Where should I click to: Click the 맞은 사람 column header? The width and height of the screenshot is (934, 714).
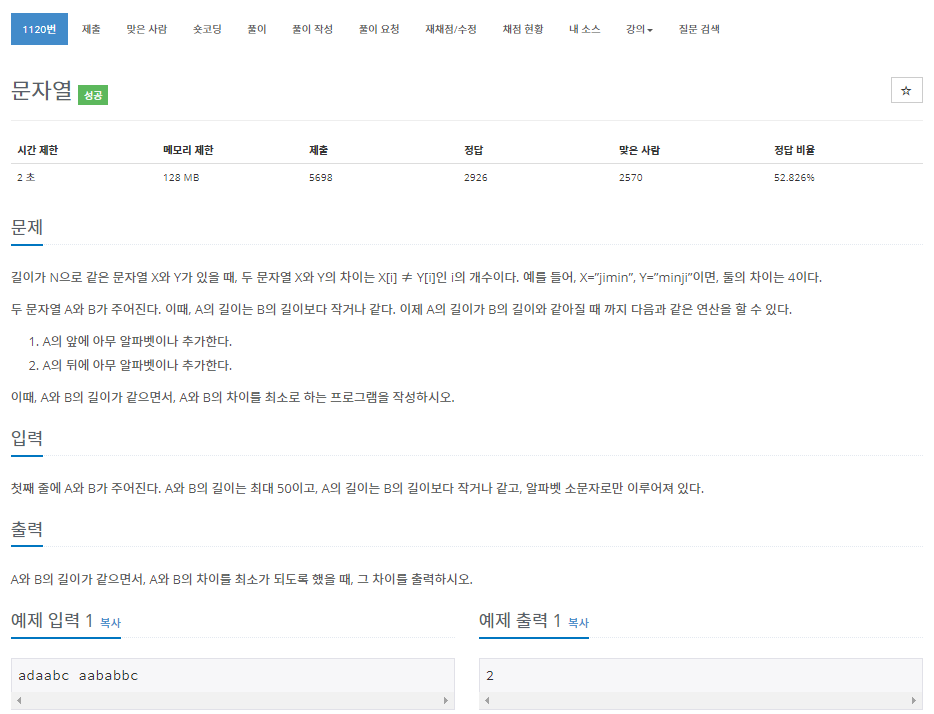(x=639, y=150)
